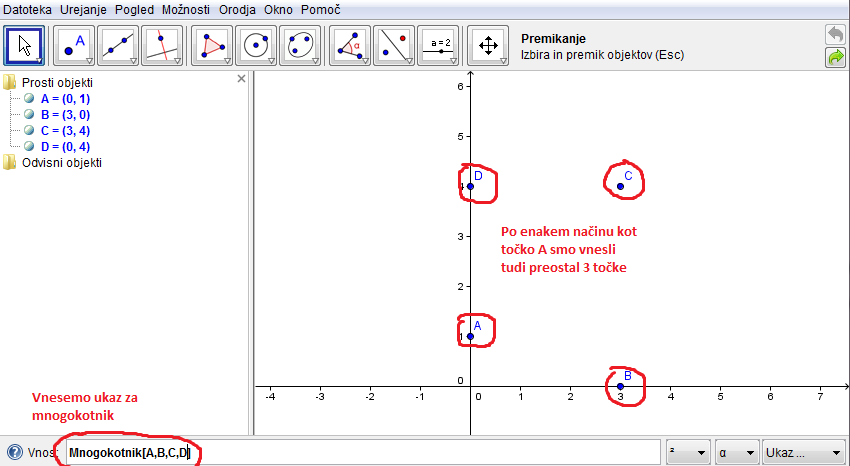
Task: Click the green Redo arrow icon
Action: [835, 57]
